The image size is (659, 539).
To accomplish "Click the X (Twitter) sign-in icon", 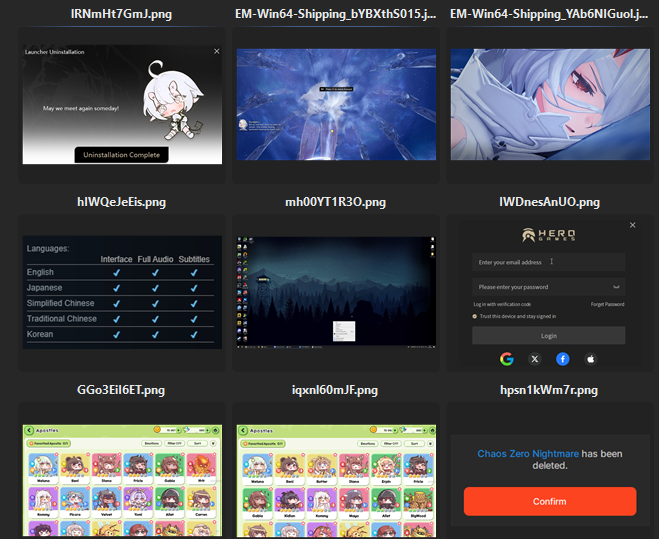I will [535, 359].
